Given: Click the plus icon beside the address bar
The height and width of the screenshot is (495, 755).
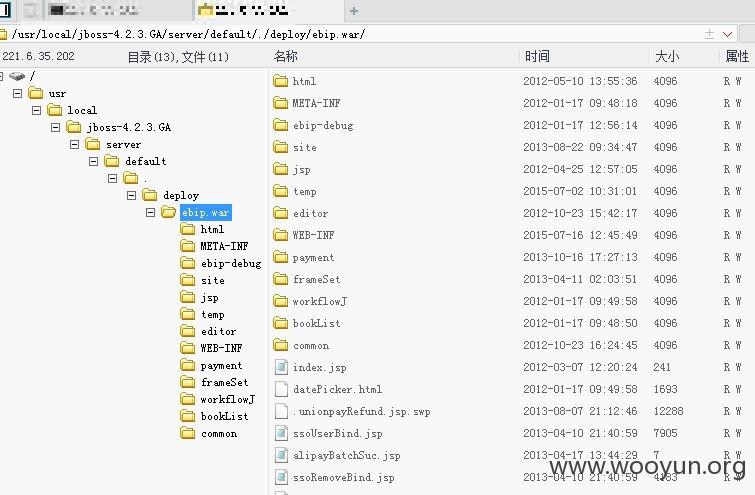Looking at the screenshot, I should click(x=709, y=34).
